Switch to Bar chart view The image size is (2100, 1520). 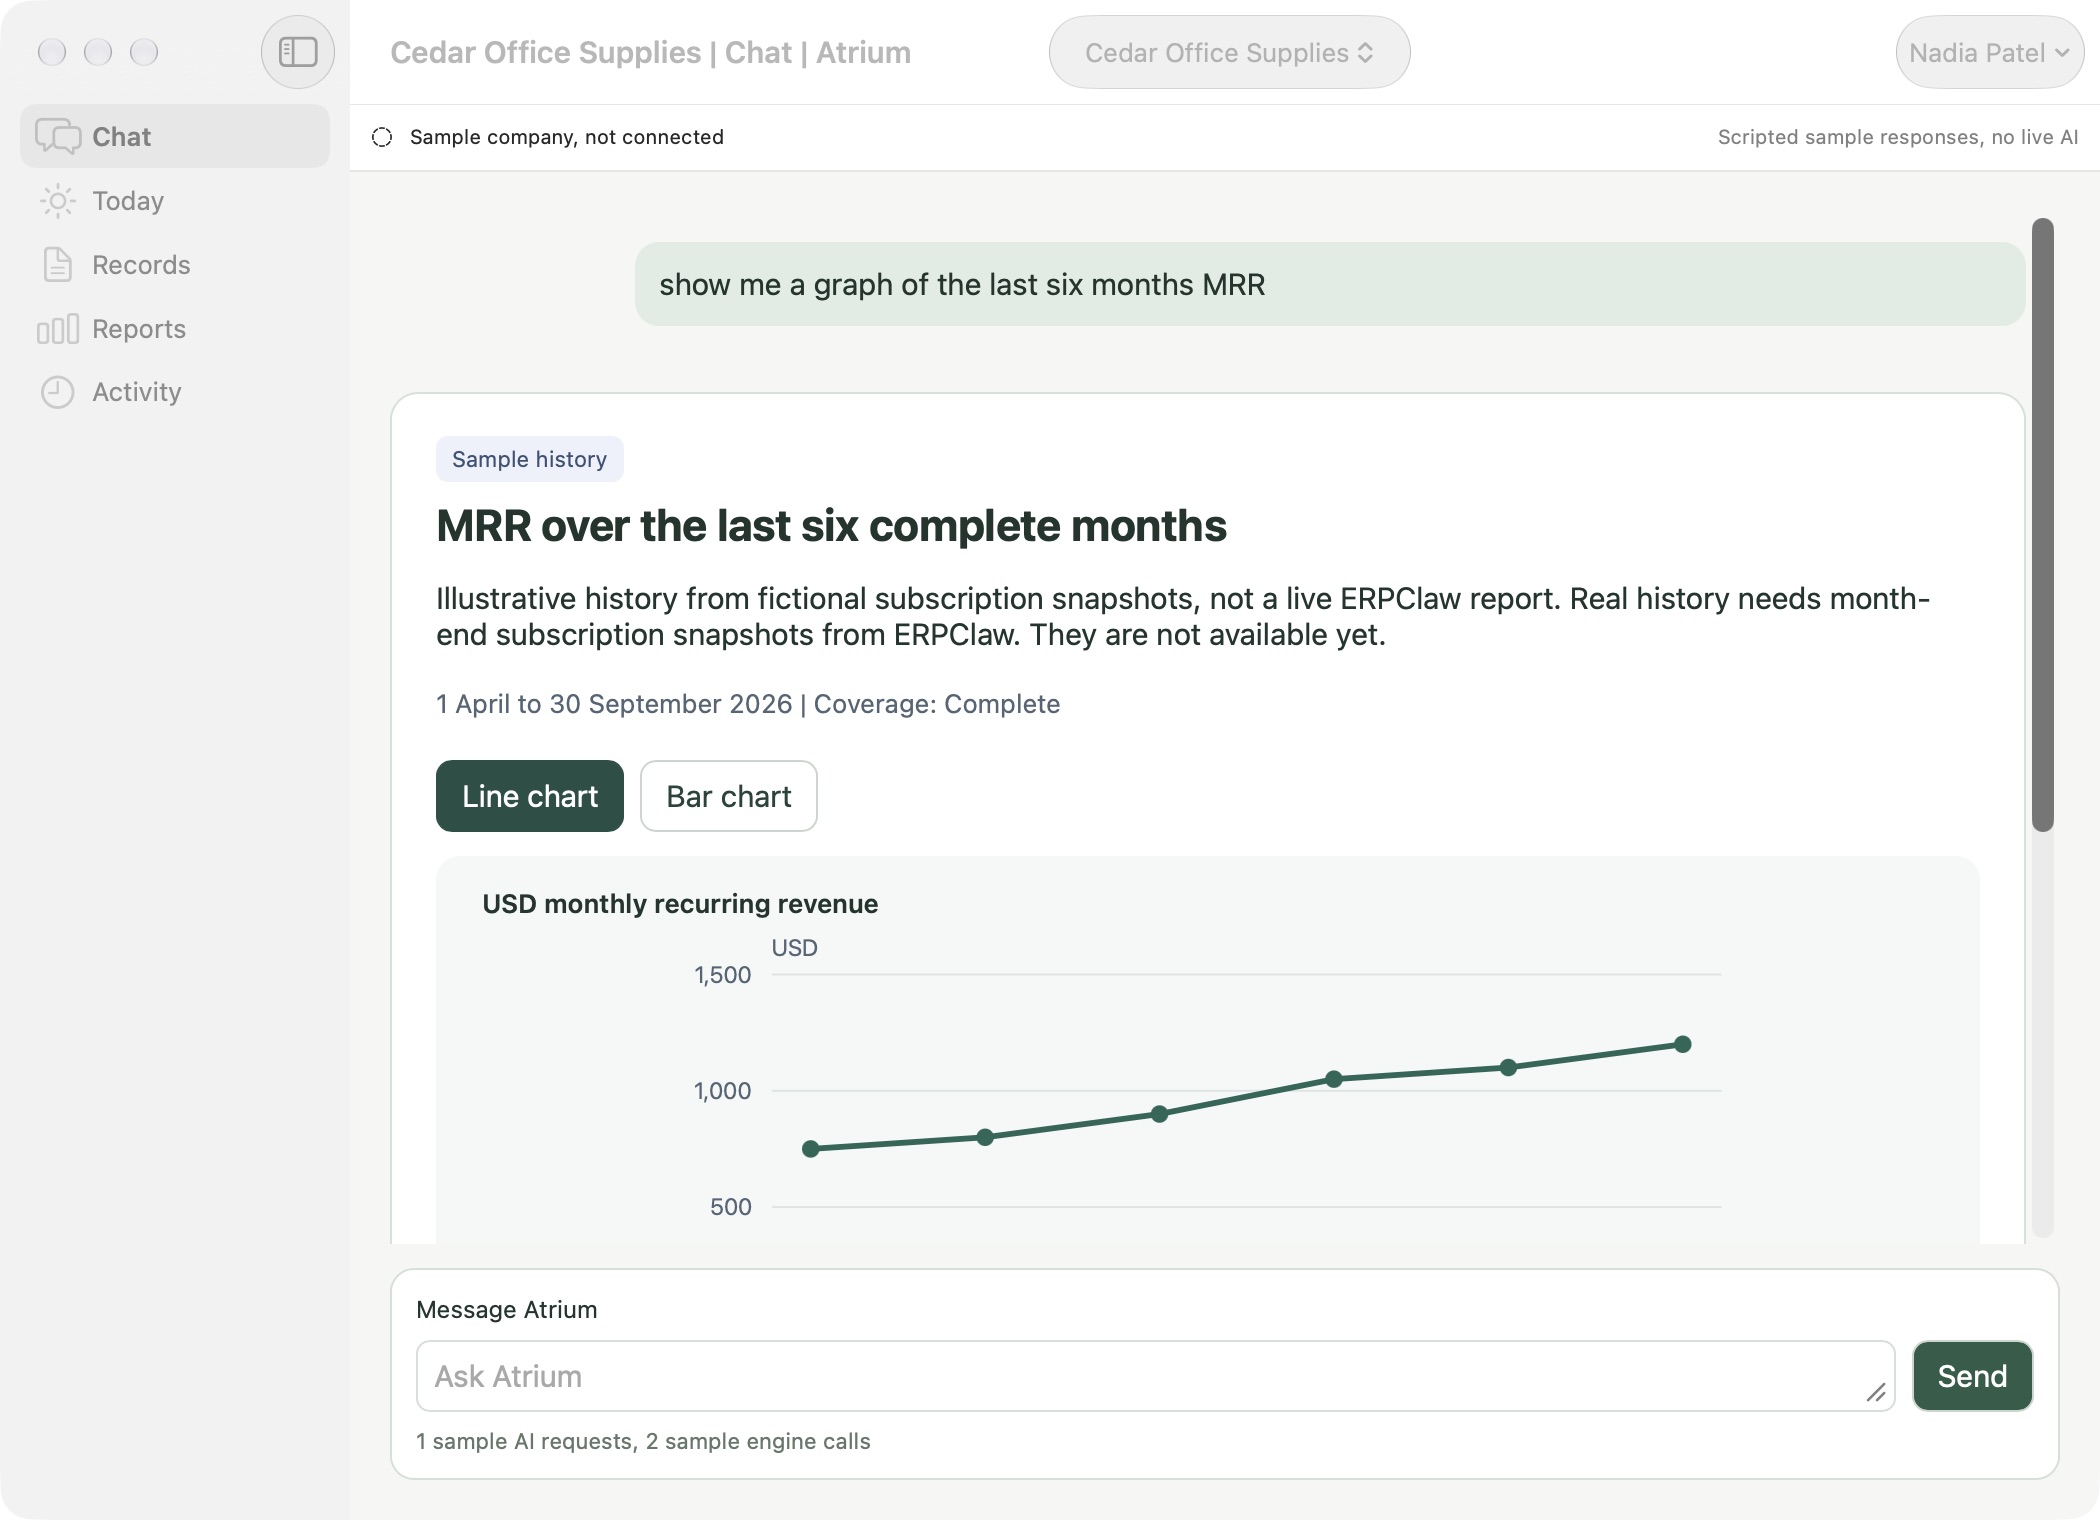pyautogui.click(x=729, y=796)
